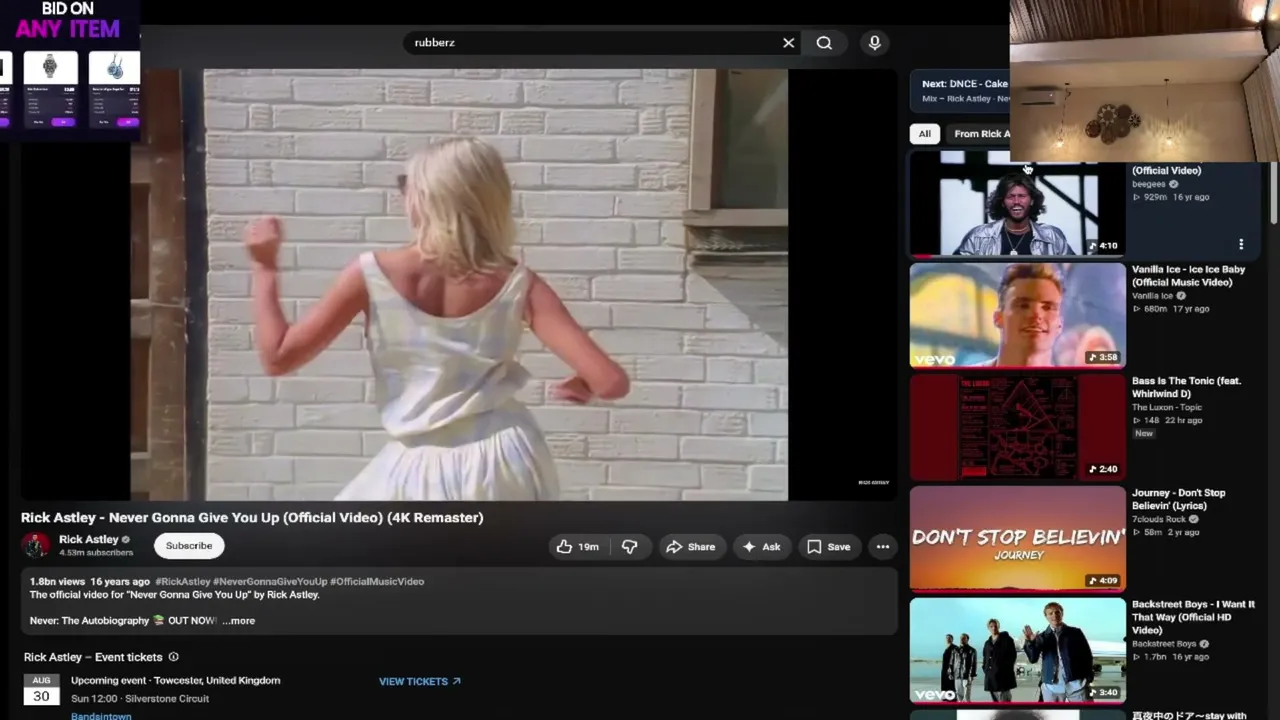The image size is (1280, 720).
Task: Open the Backstreet Boys video thumbnail
Action: click(x=1018, y=651)
